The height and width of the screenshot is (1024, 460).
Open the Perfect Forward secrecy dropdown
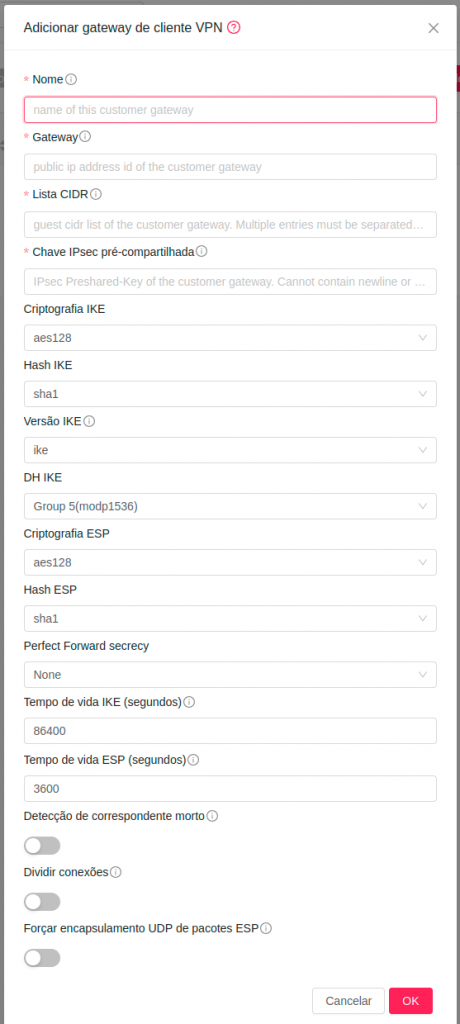[230, 675]
